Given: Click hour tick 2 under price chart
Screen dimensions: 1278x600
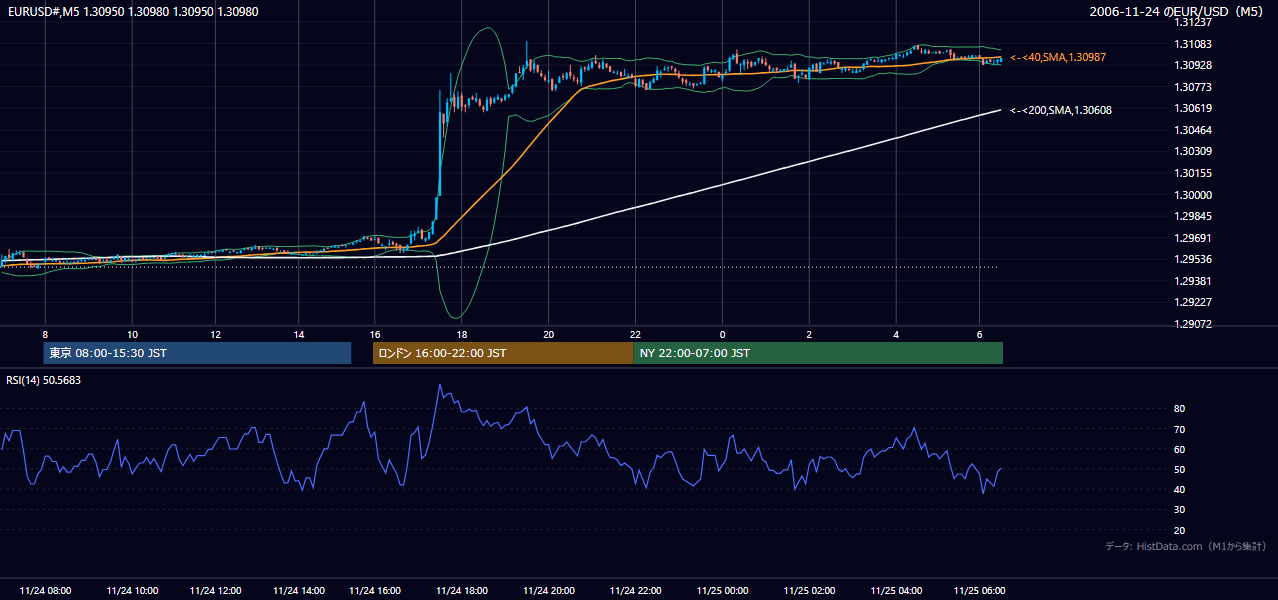Looking at the screenshot, I should pyautogui.click(x=809, y=334).
